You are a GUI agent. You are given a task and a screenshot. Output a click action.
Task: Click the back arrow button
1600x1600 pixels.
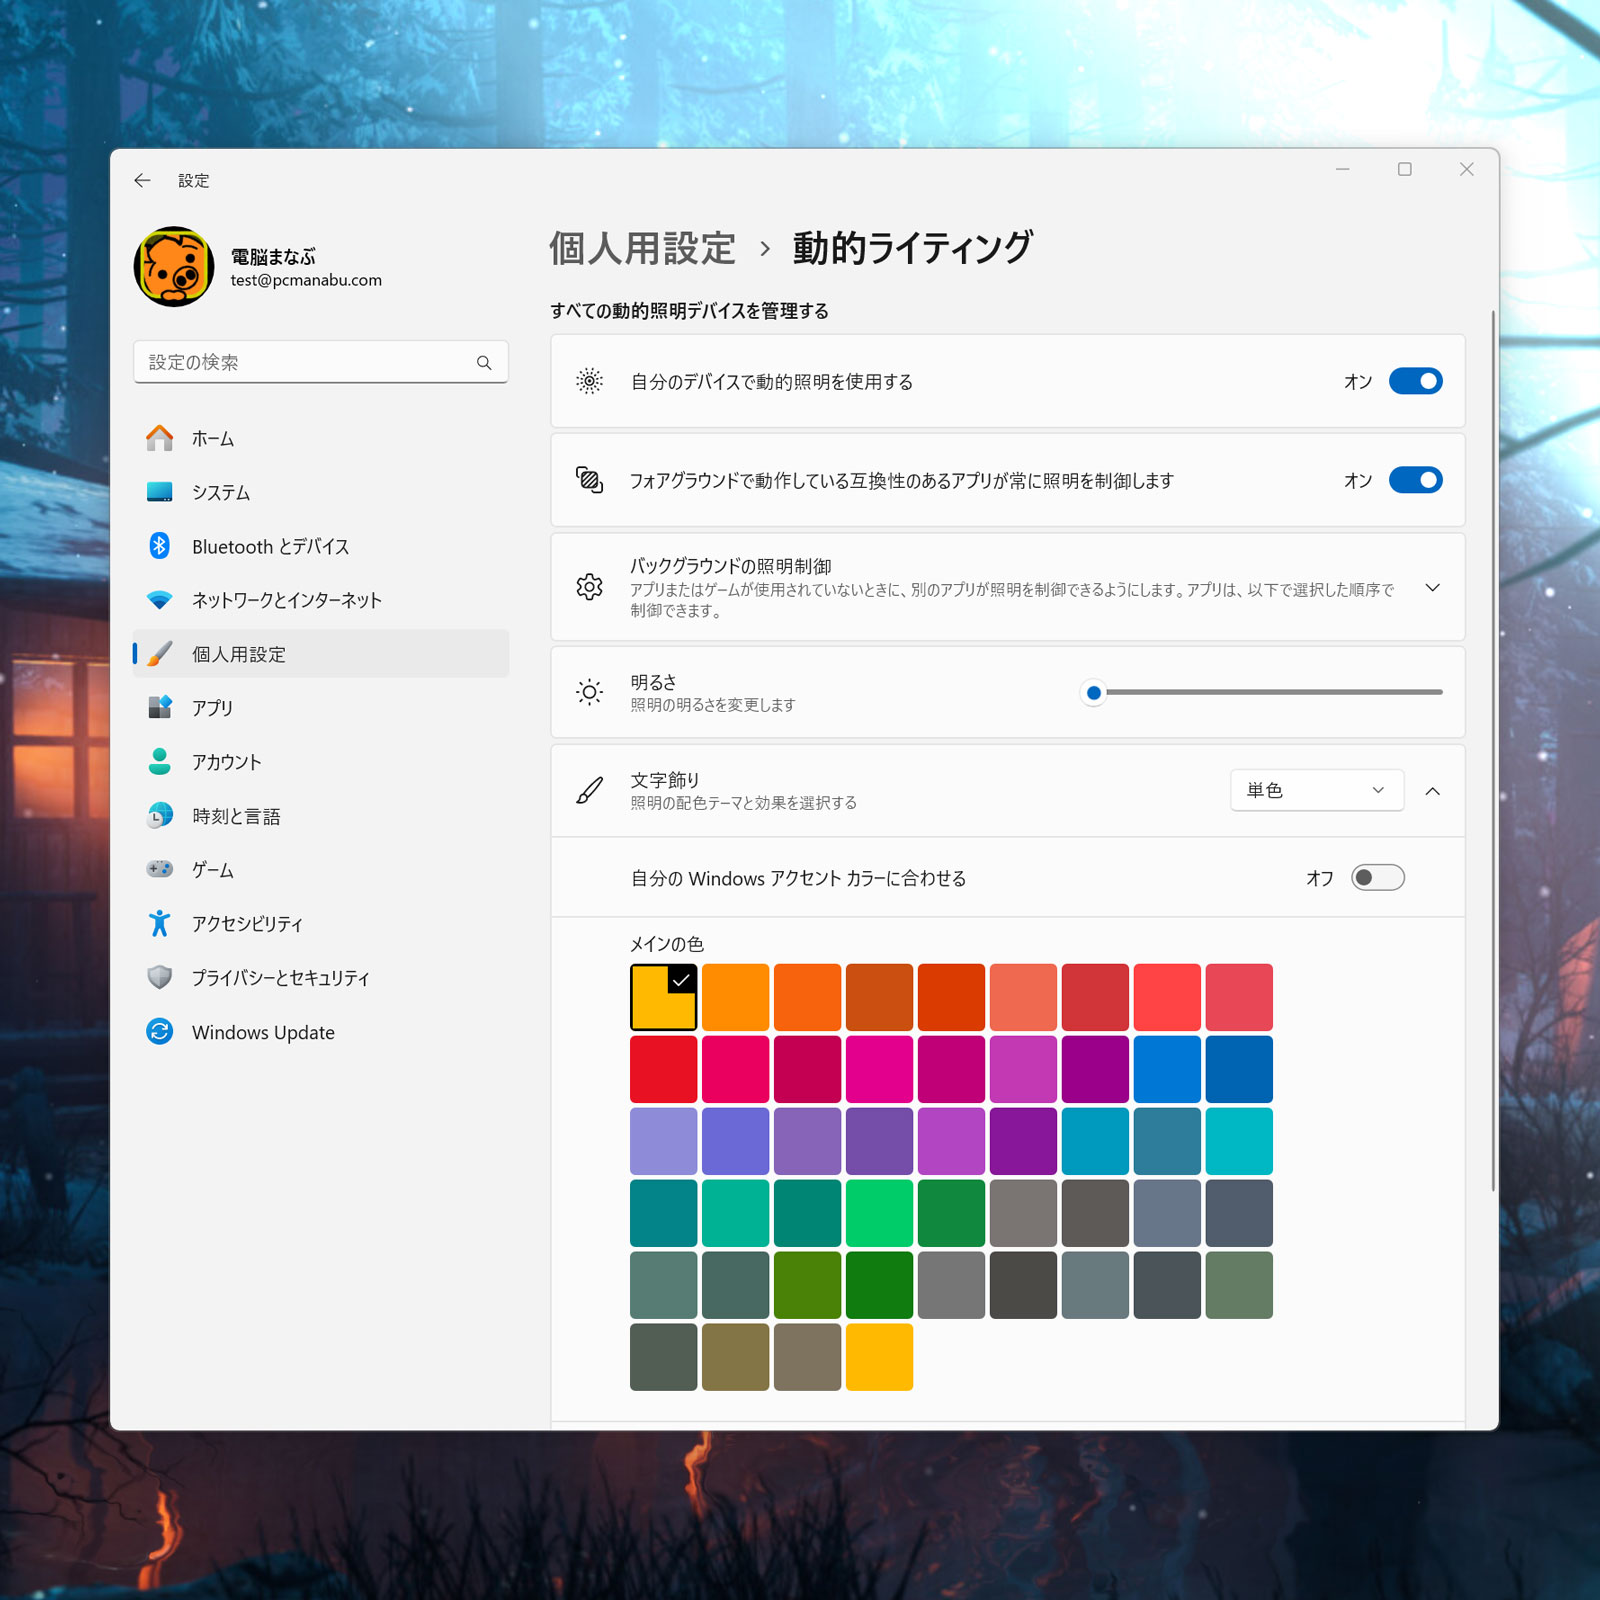(141, 180)
